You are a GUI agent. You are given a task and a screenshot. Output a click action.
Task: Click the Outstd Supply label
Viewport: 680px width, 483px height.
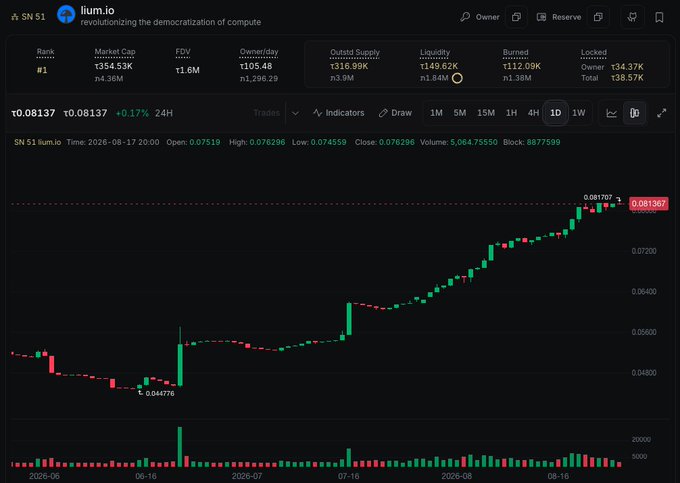click(355, 52)
